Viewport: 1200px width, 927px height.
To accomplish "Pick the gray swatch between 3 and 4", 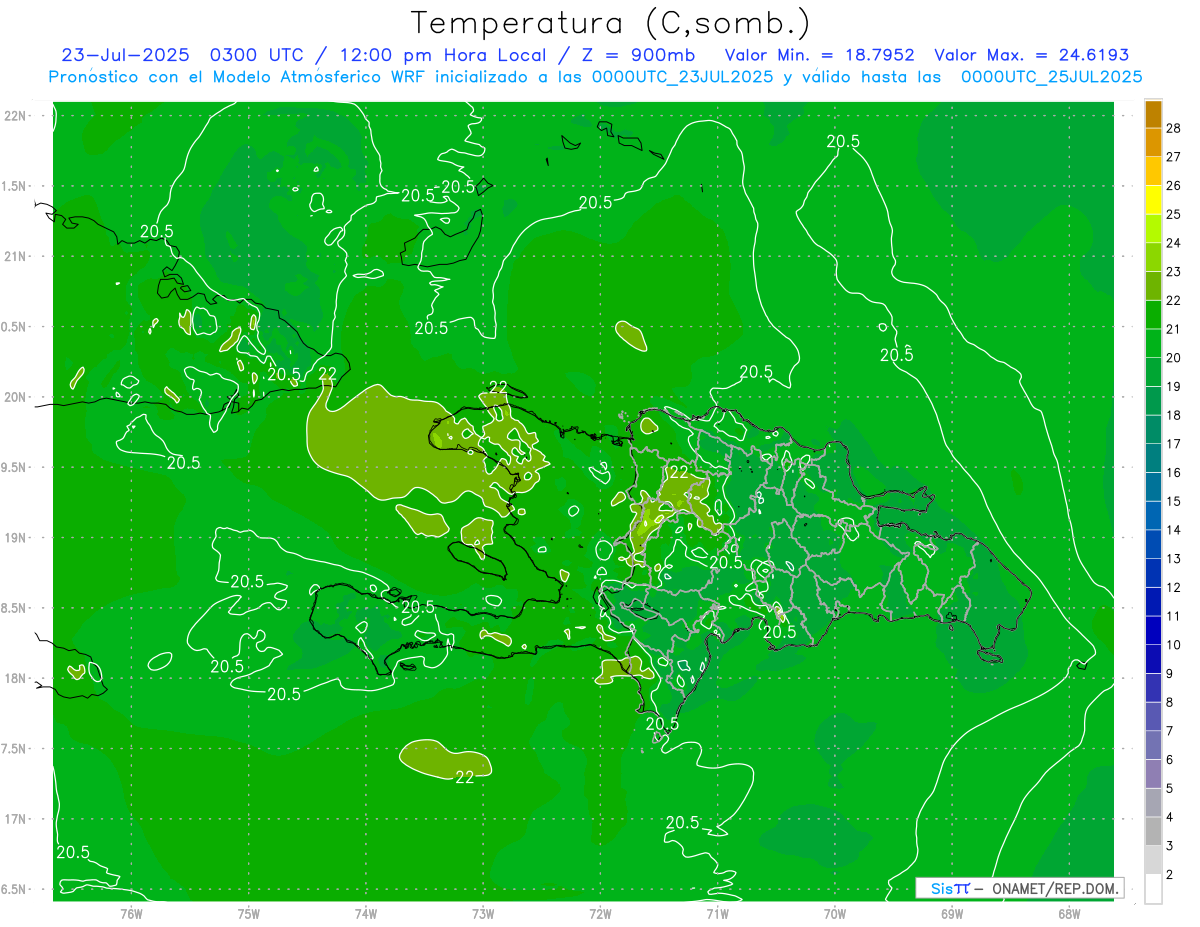I will pyautogui.click(x=1153, y=831).
